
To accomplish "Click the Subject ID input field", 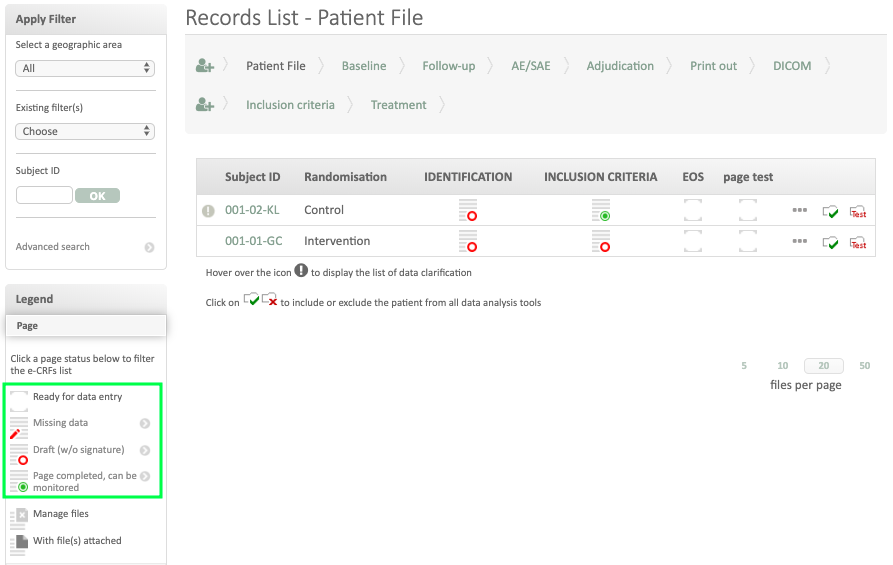I will [x=44, y=196].
